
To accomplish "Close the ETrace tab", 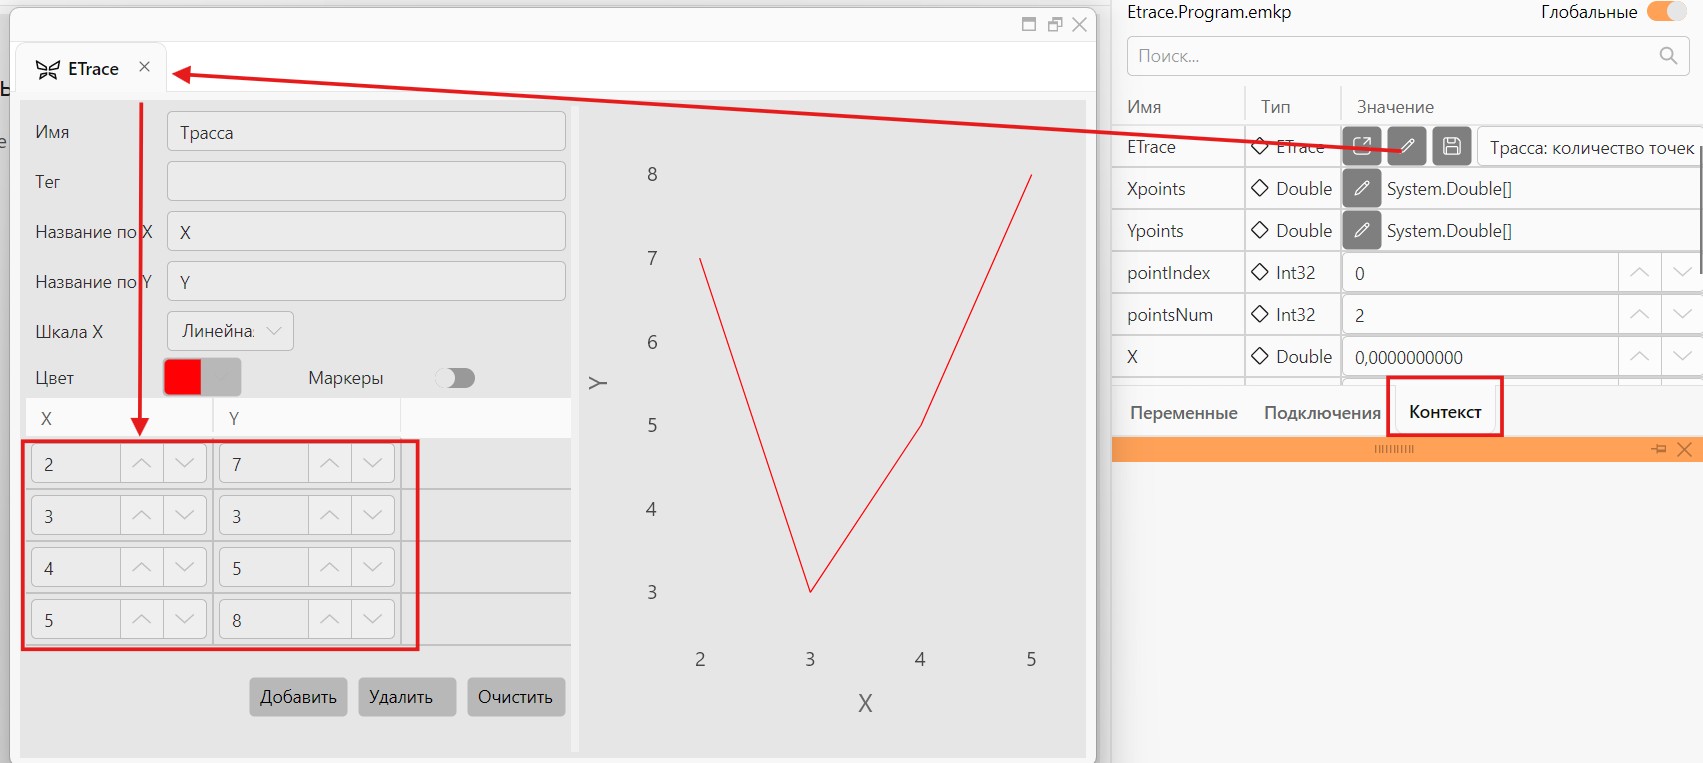I will [144, 67].
